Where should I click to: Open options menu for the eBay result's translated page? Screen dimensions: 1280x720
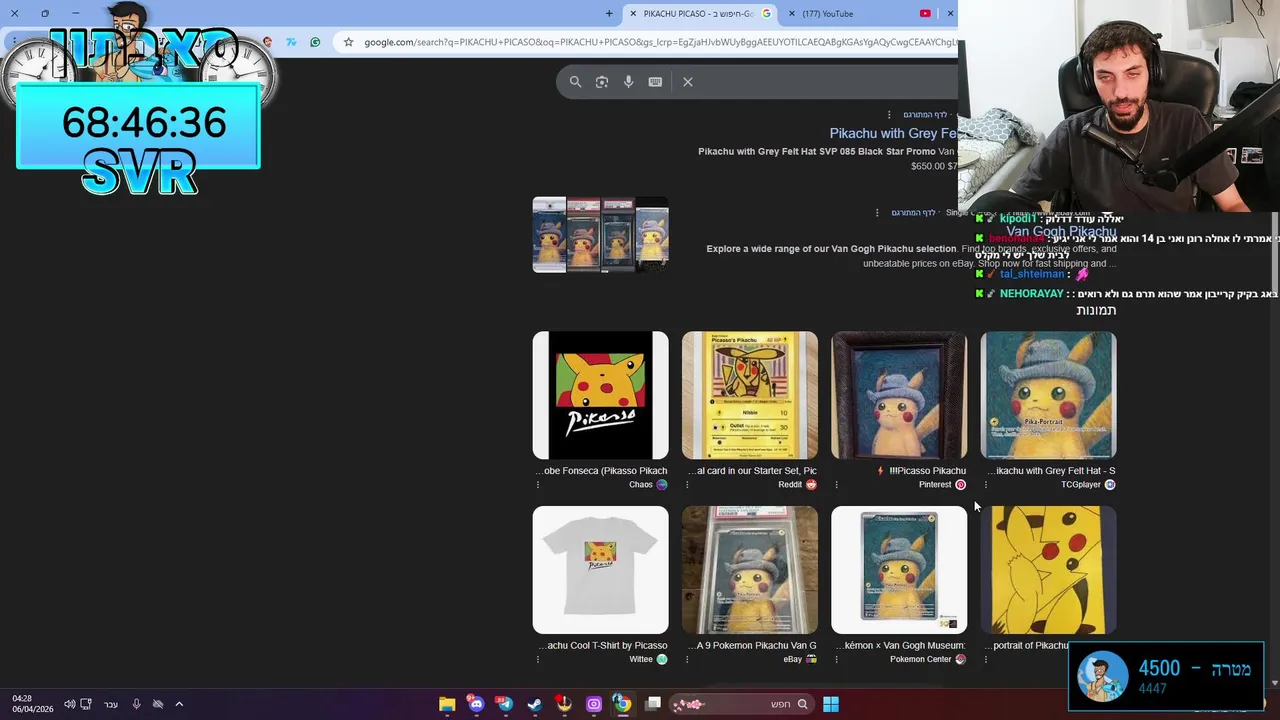pos(877,213)
